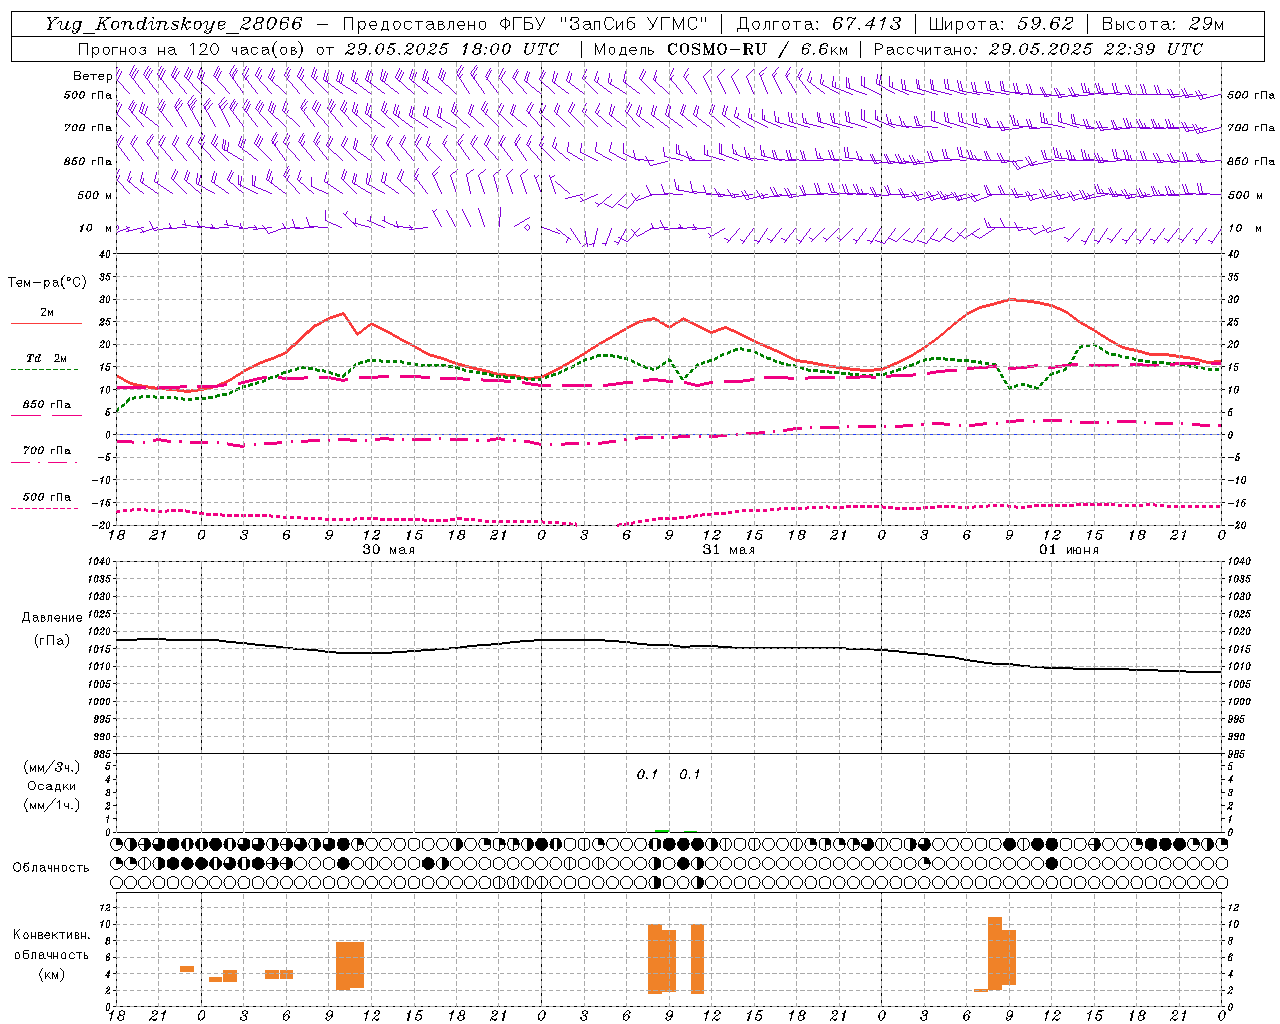The height and width of the screenshot is (1024, 1280).
Task: Click the 'Модель COSMO-RU / 6.6км' text
Action: [720, 49]
